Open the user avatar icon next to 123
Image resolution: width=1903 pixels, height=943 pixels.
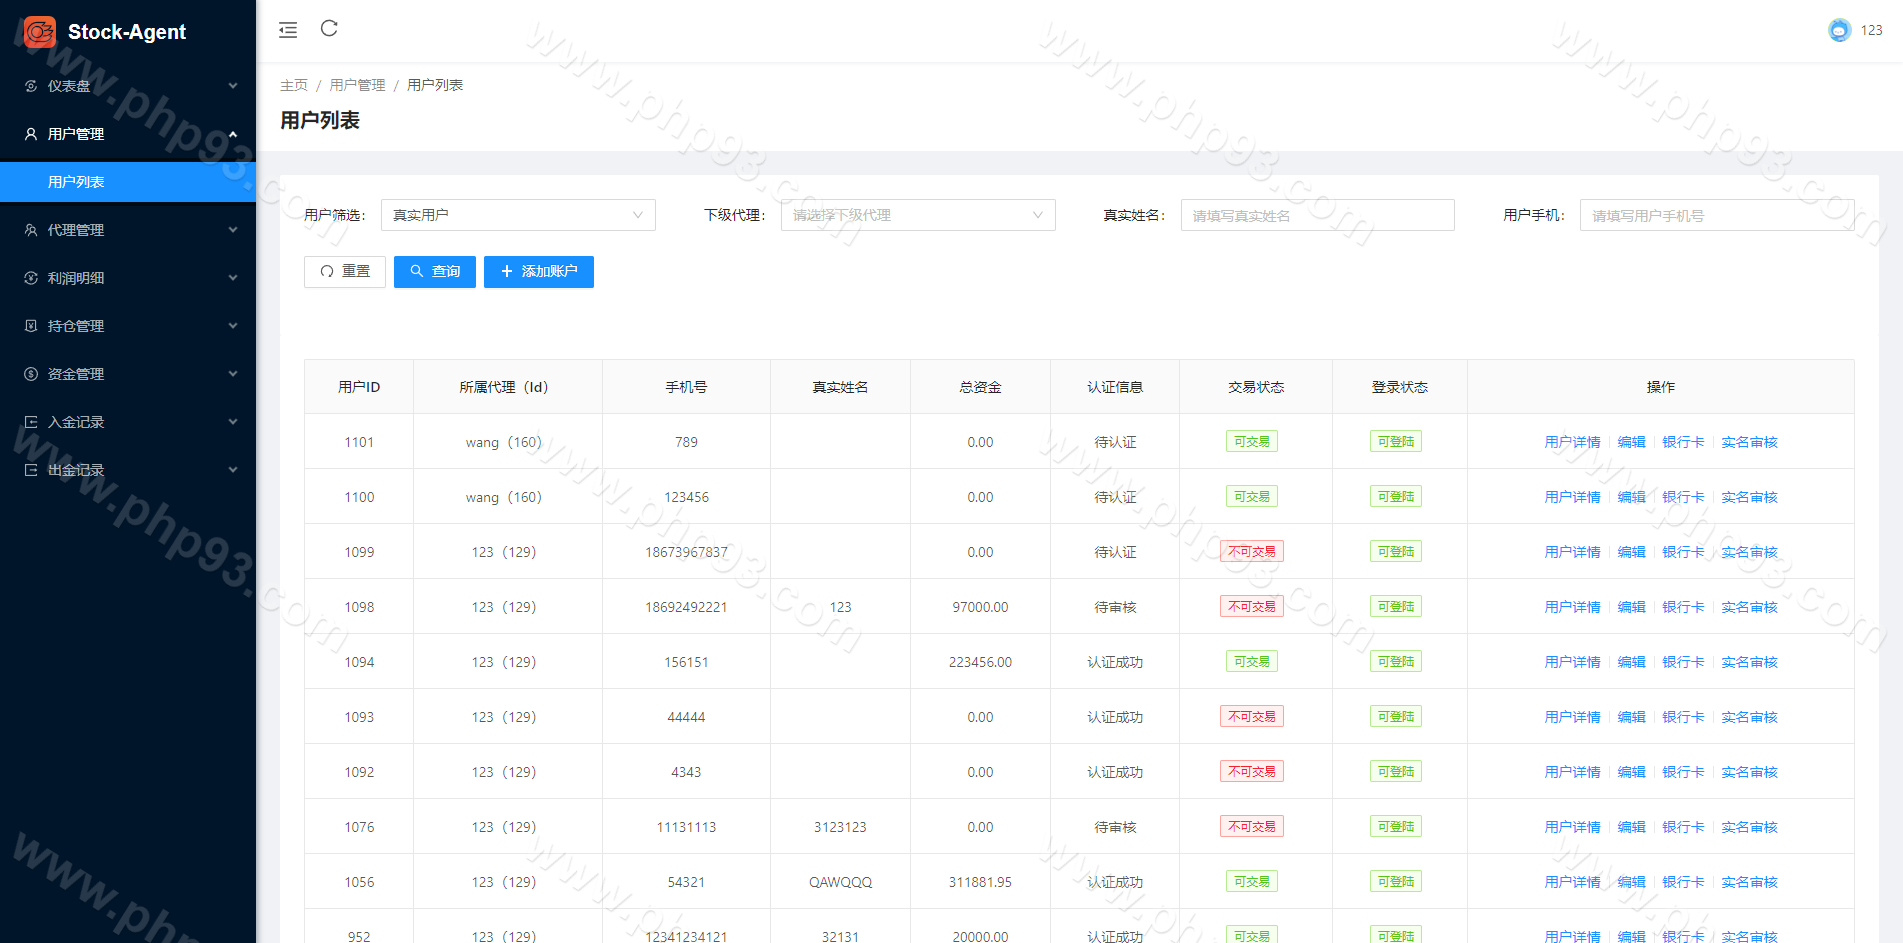(1839, 30)
